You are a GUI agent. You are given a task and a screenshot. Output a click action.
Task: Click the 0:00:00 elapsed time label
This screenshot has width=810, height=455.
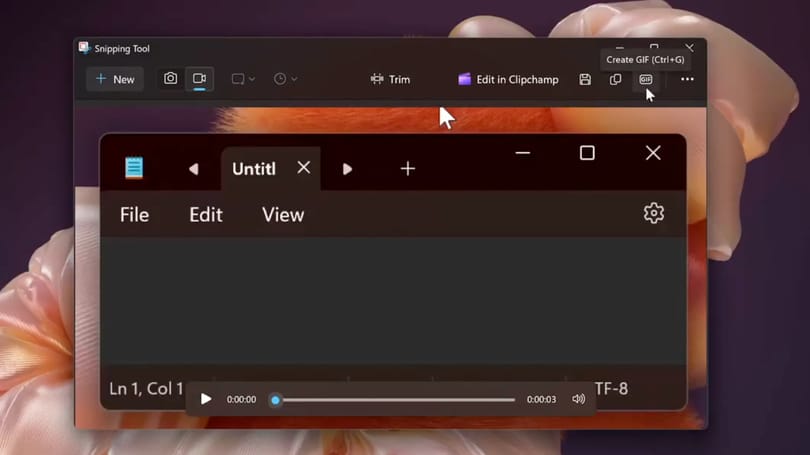point(241,399)
